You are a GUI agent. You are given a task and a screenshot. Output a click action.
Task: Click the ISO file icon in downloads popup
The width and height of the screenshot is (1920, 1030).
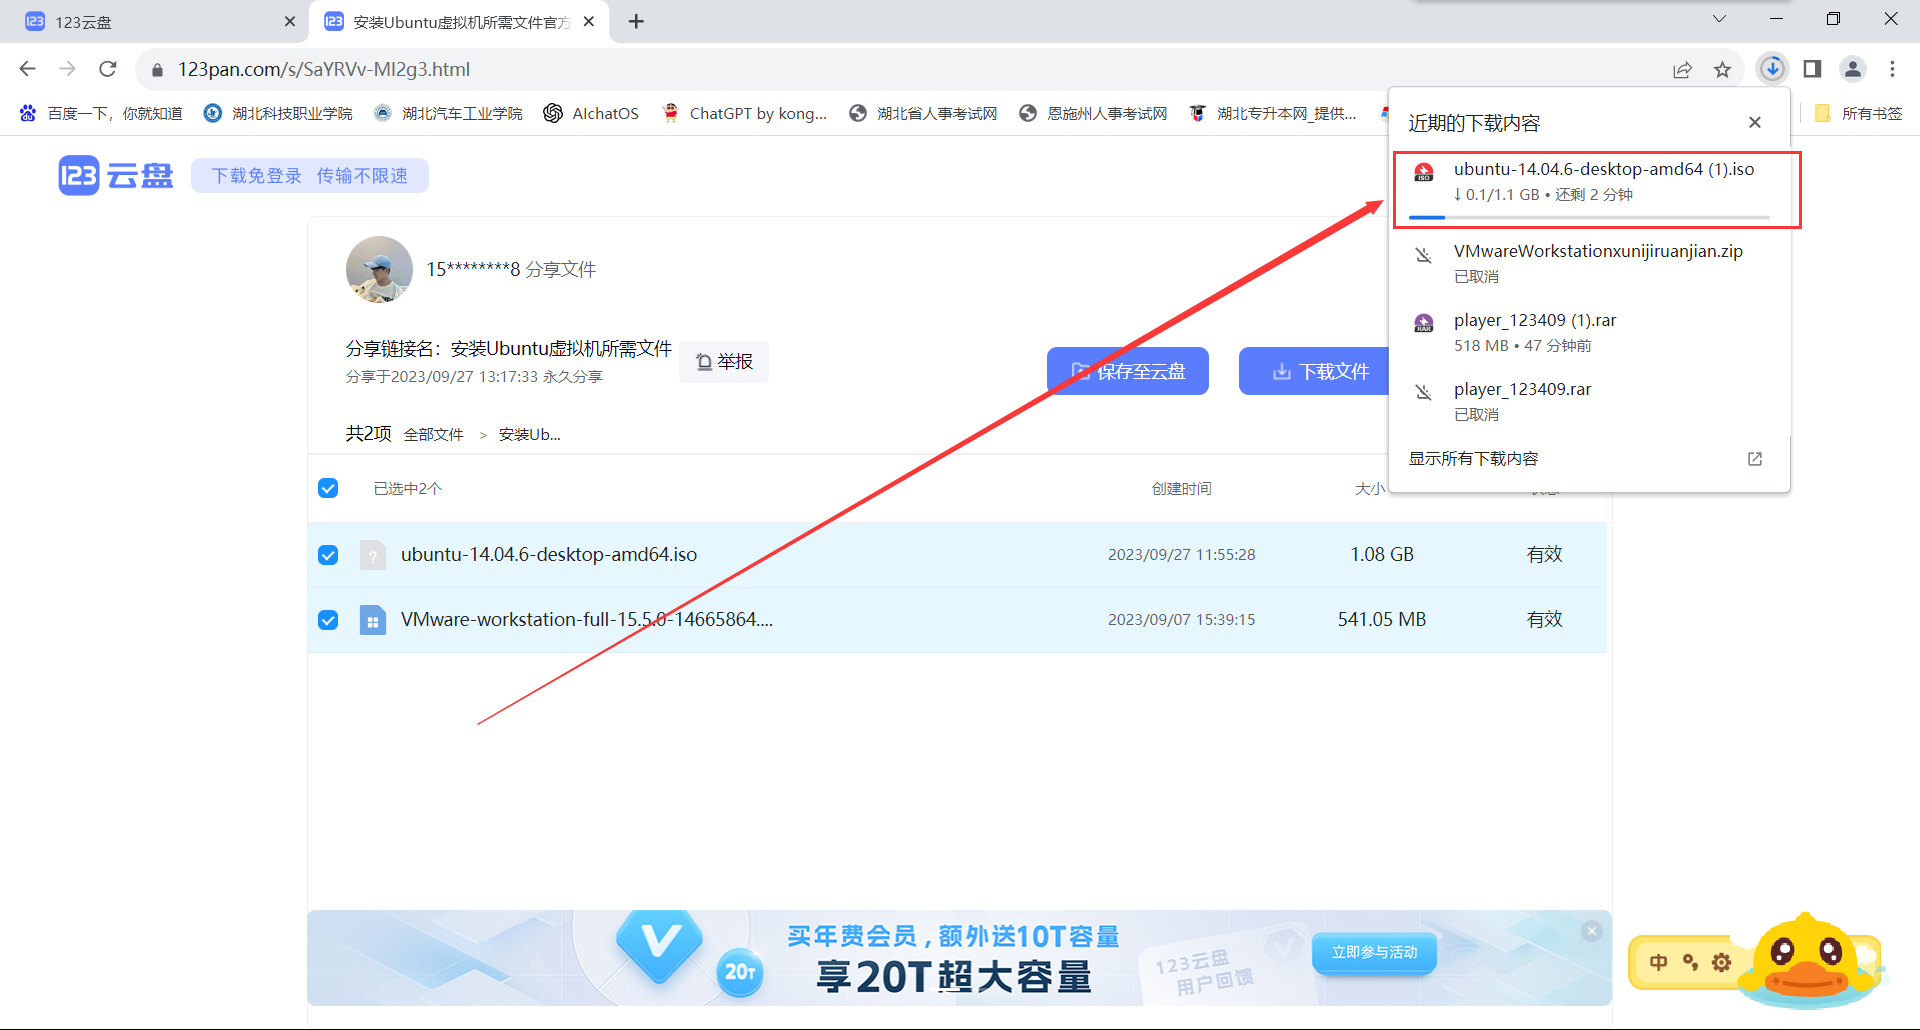click(1424, 173)
